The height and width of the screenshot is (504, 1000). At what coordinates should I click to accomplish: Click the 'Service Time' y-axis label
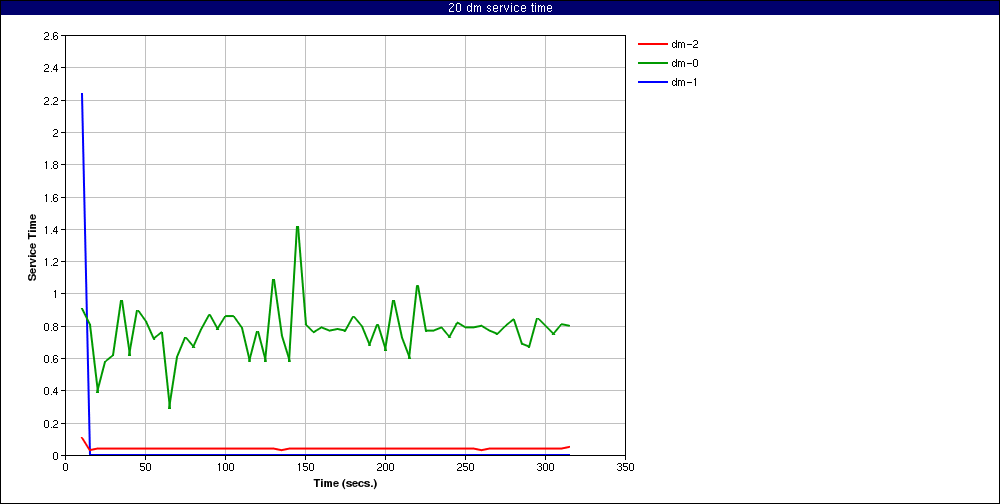pyautogui.click(x=32, y=247)
